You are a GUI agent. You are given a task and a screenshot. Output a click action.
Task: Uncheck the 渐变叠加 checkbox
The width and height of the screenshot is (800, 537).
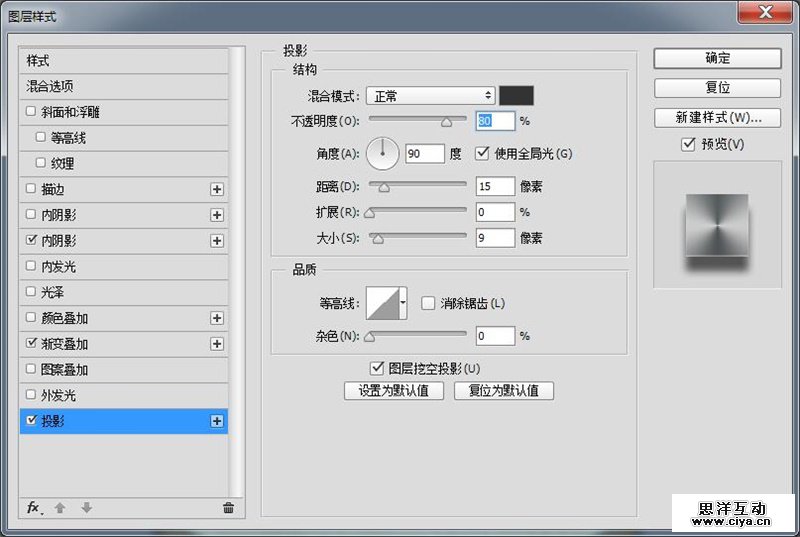point(31,343)
